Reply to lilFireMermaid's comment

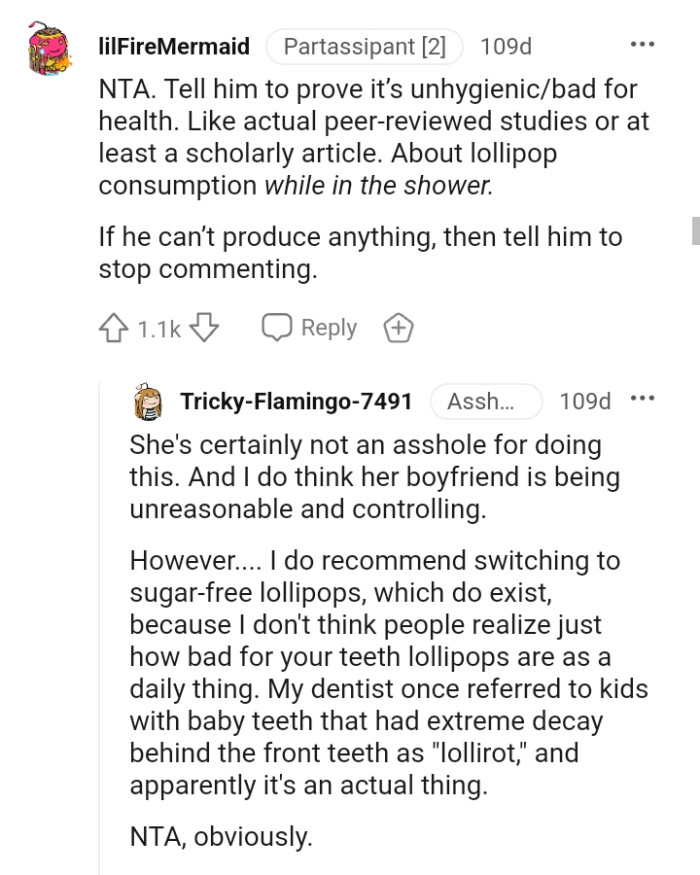point(309,328)
